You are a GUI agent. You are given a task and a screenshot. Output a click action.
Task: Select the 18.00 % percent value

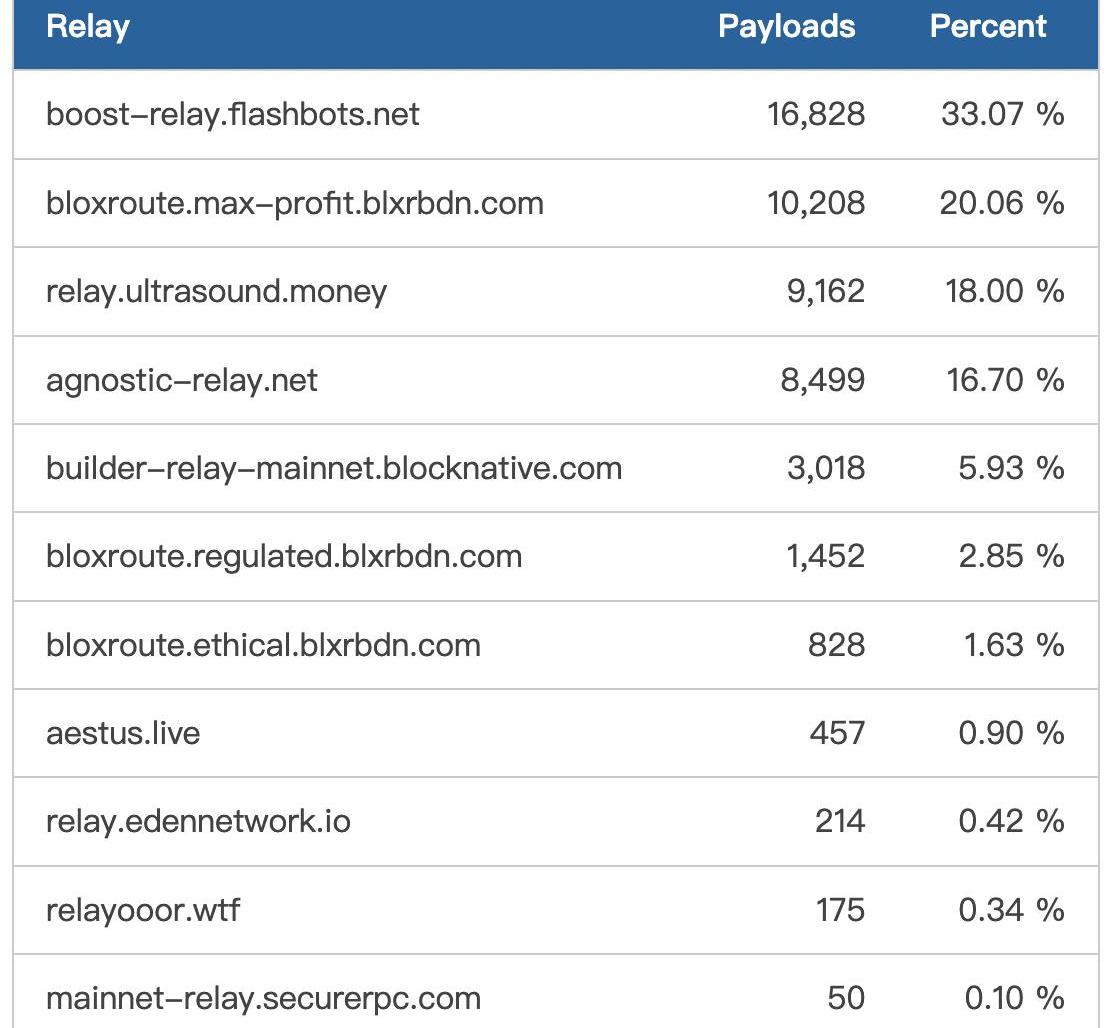[x=1004, y=292]
